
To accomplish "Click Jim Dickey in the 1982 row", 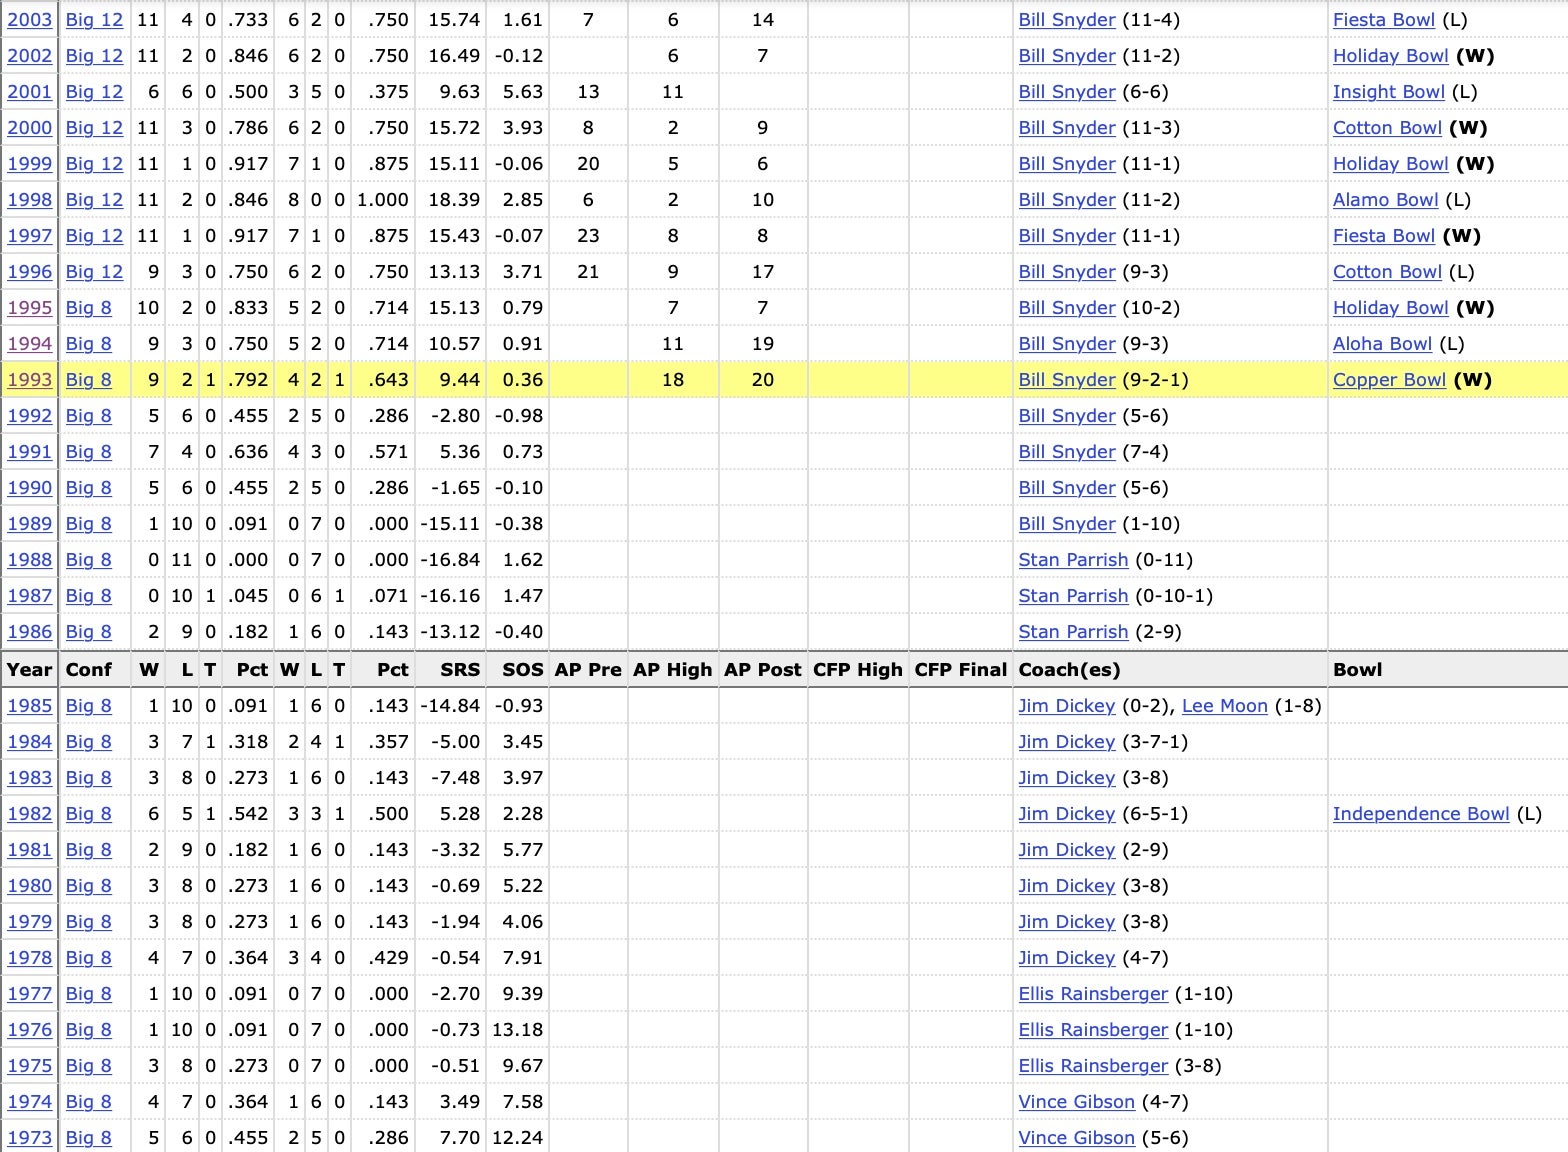I will tap(1066, 814).
